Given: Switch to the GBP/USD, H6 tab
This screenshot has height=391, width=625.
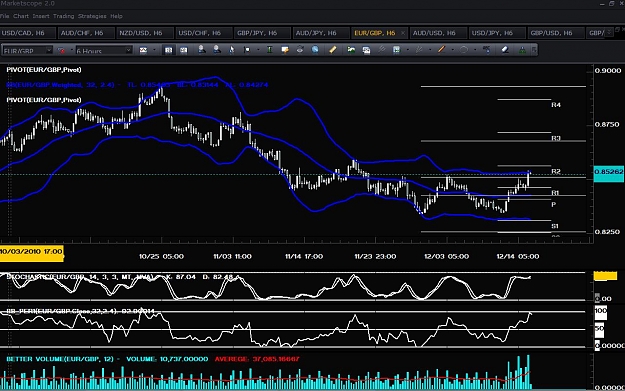Looking at the screenshot, I should (555, 33).
